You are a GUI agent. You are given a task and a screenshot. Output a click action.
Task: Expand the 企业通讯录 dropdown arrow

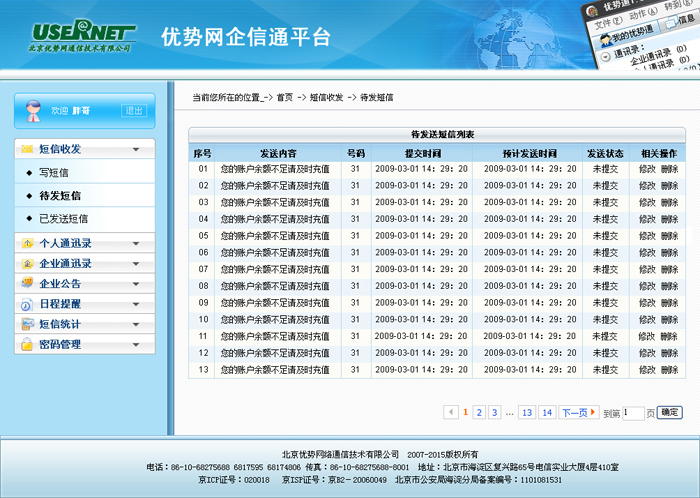click(136, 264)
